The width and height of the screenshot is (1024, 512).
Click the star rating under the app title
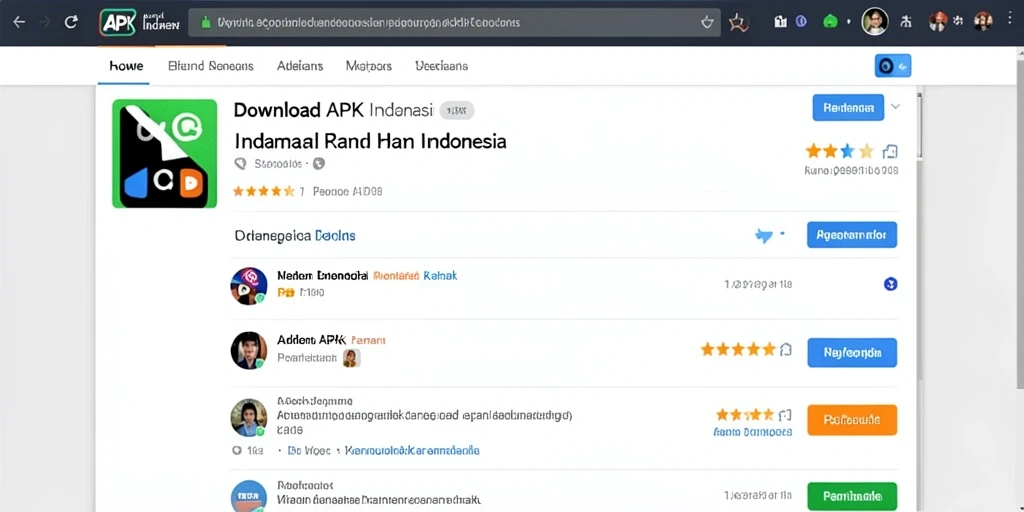(264, 191)
